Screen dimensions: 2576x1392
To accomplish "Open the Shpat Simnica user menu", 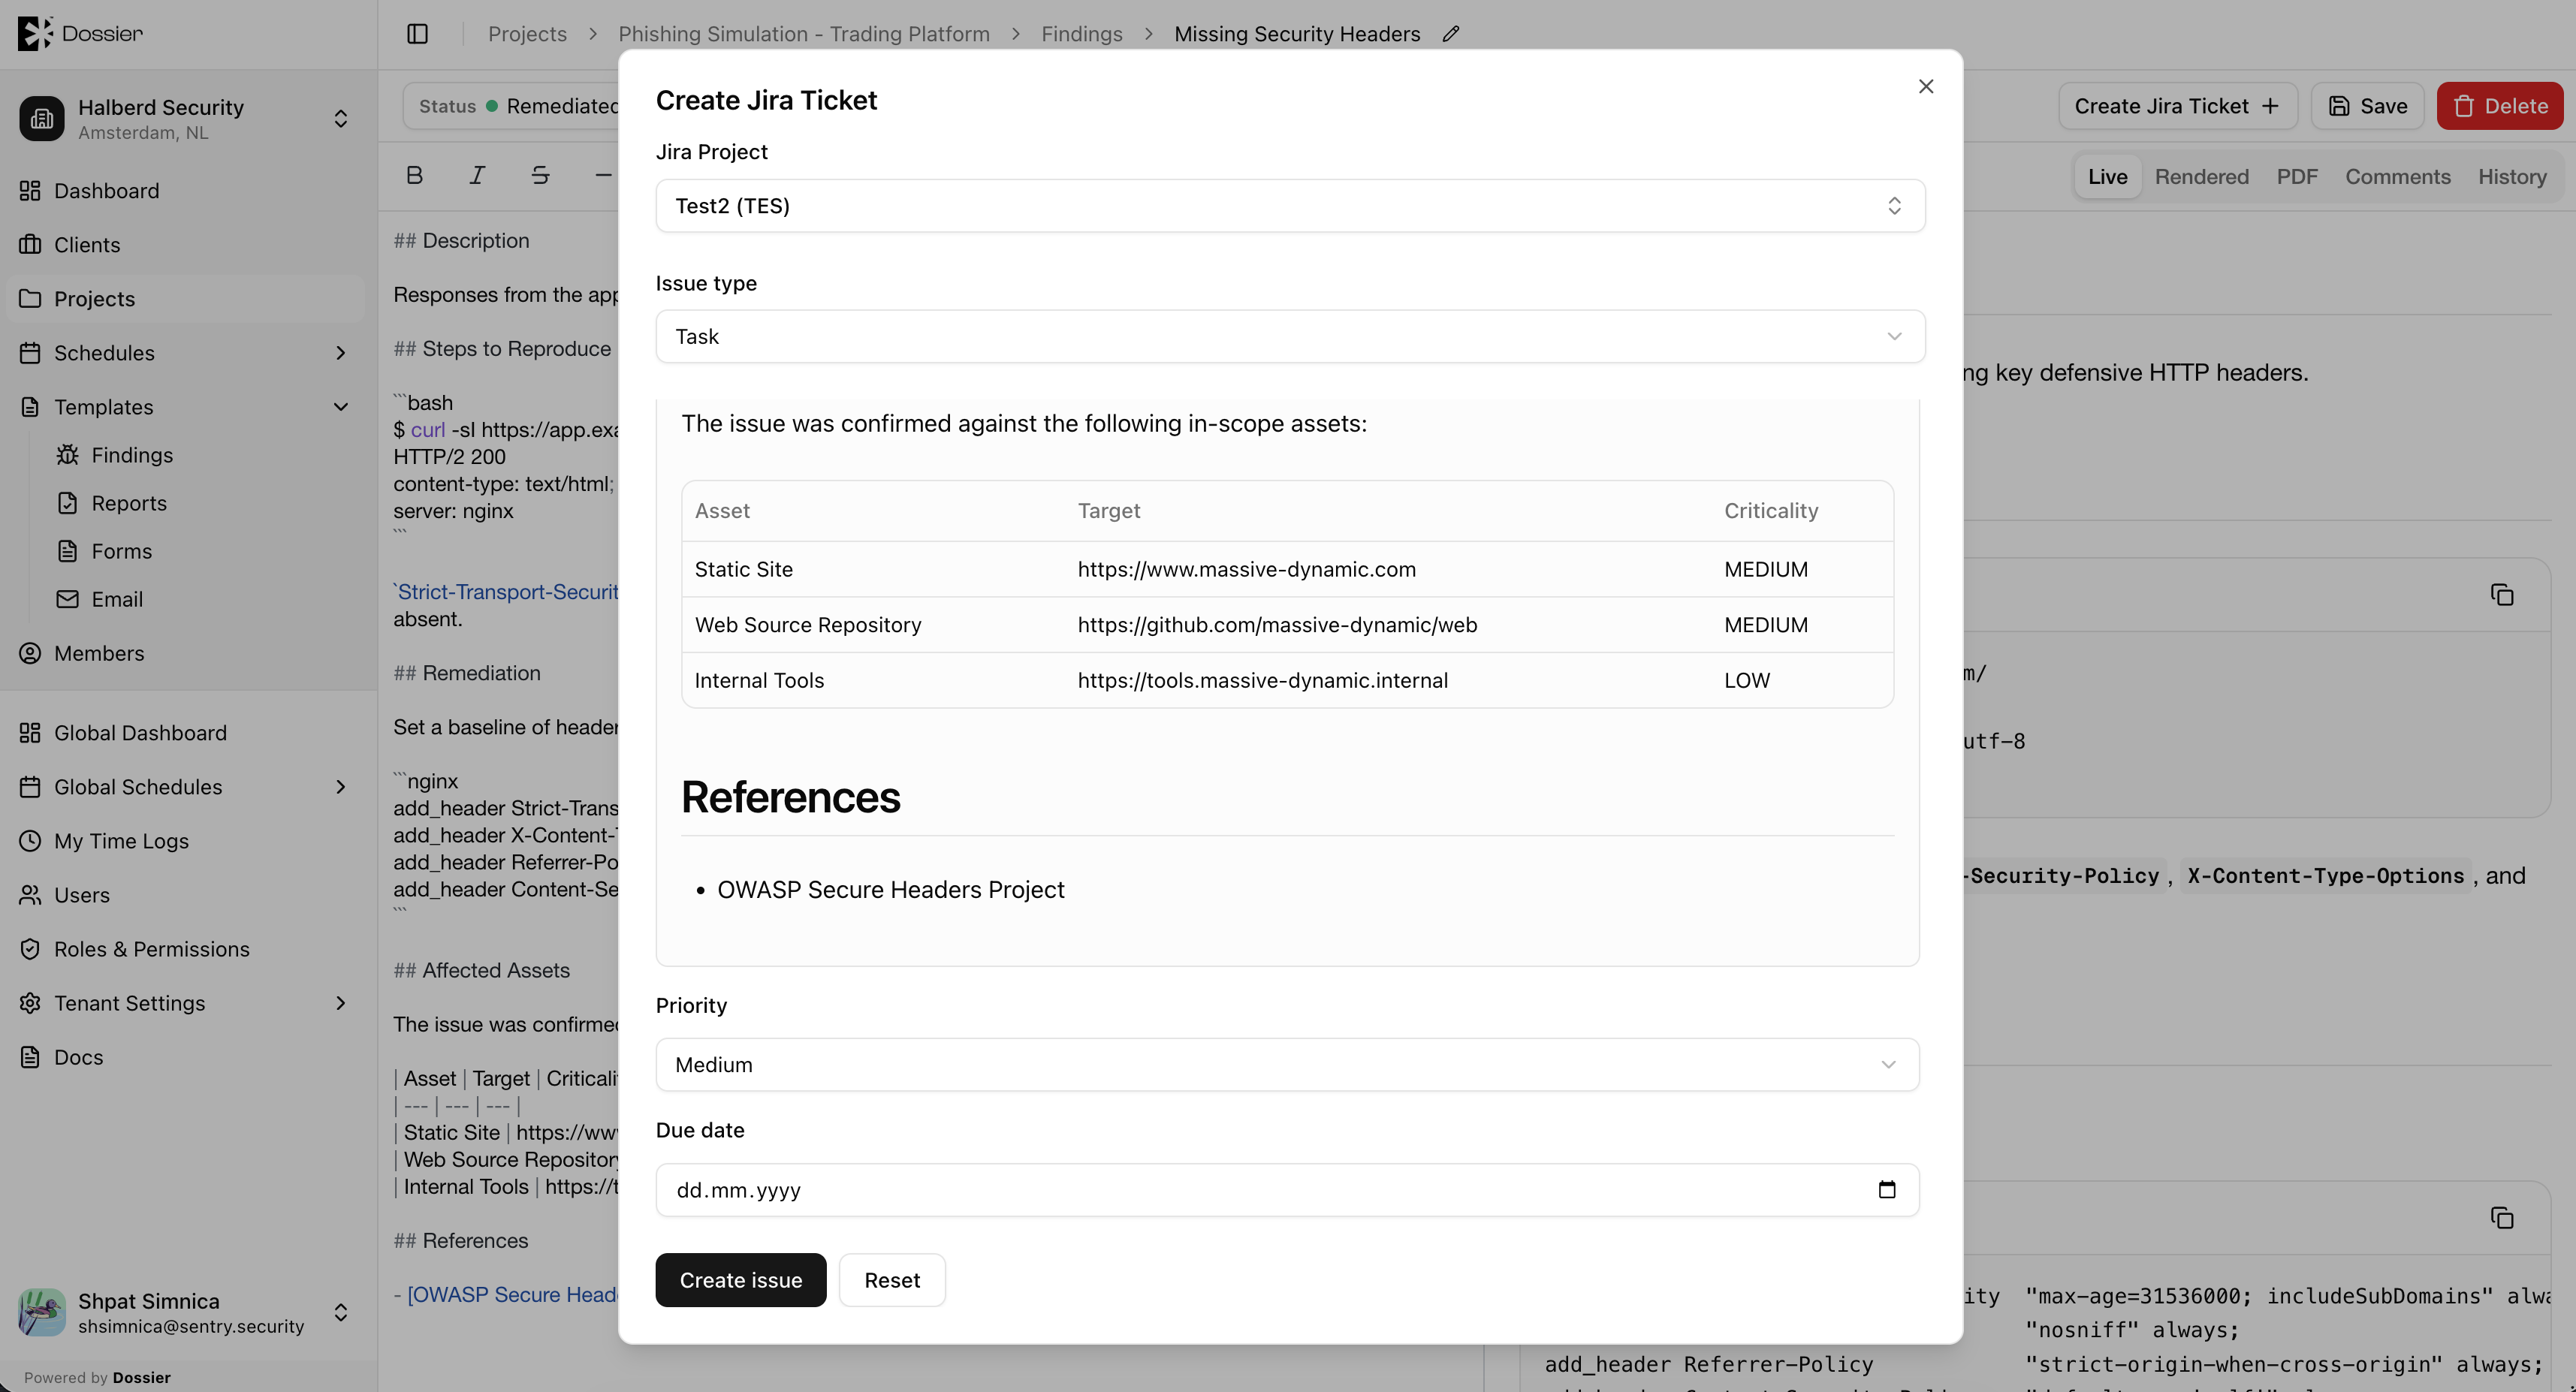I will pyautogui.click(x=188, y=1312).
